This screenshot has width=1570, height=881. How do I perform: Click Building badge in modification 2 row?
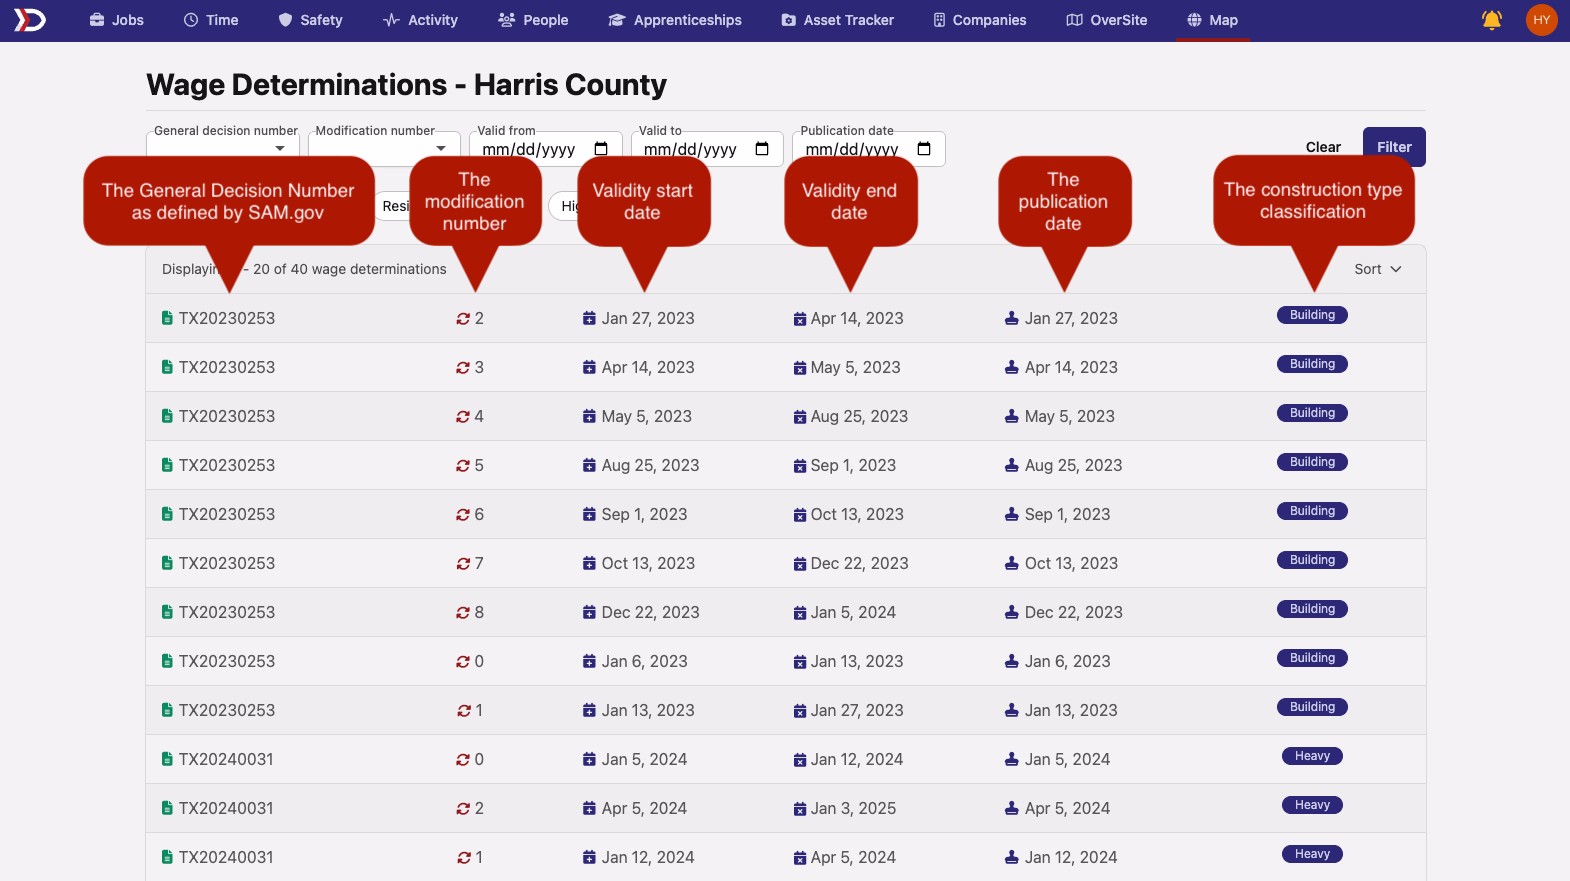tap(1312, 315)
